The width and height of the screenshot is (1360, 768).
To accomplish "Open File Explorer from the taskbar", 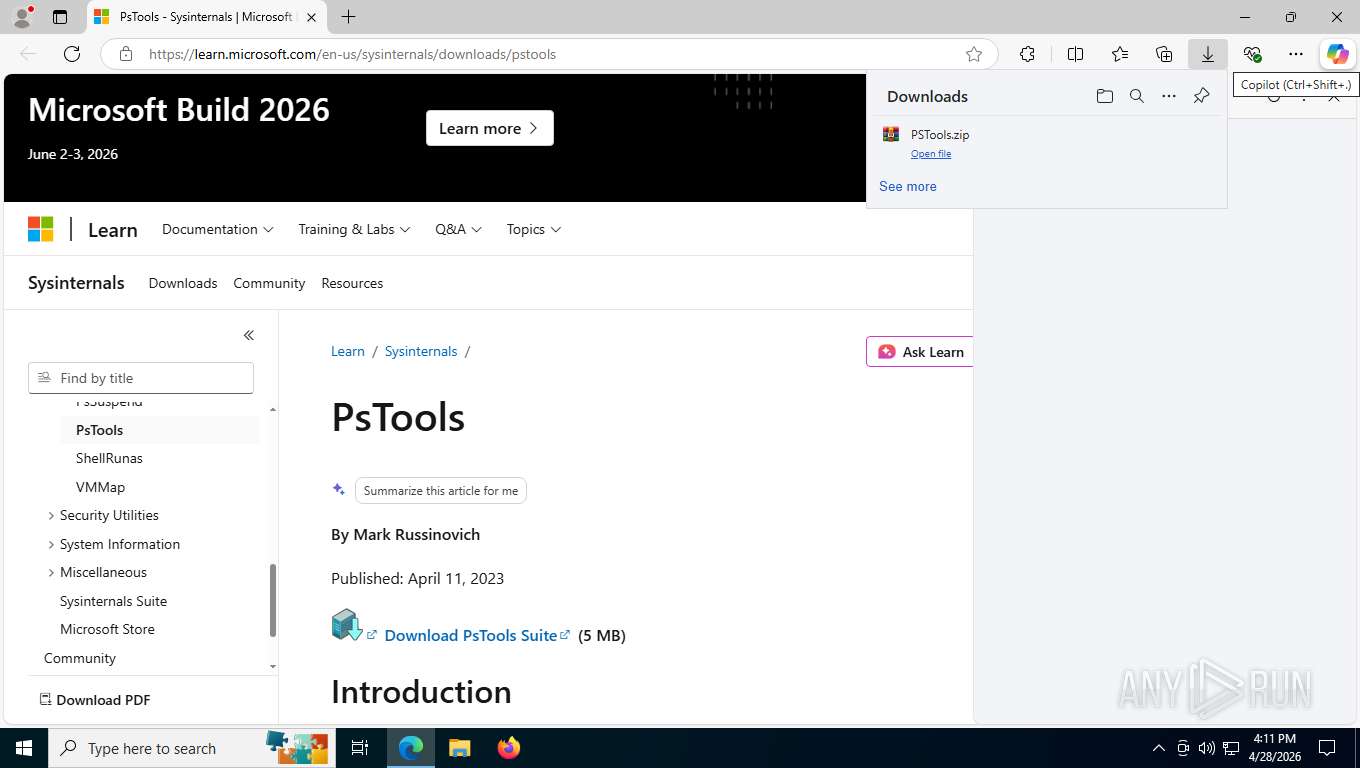I will (x=459, y=748).
